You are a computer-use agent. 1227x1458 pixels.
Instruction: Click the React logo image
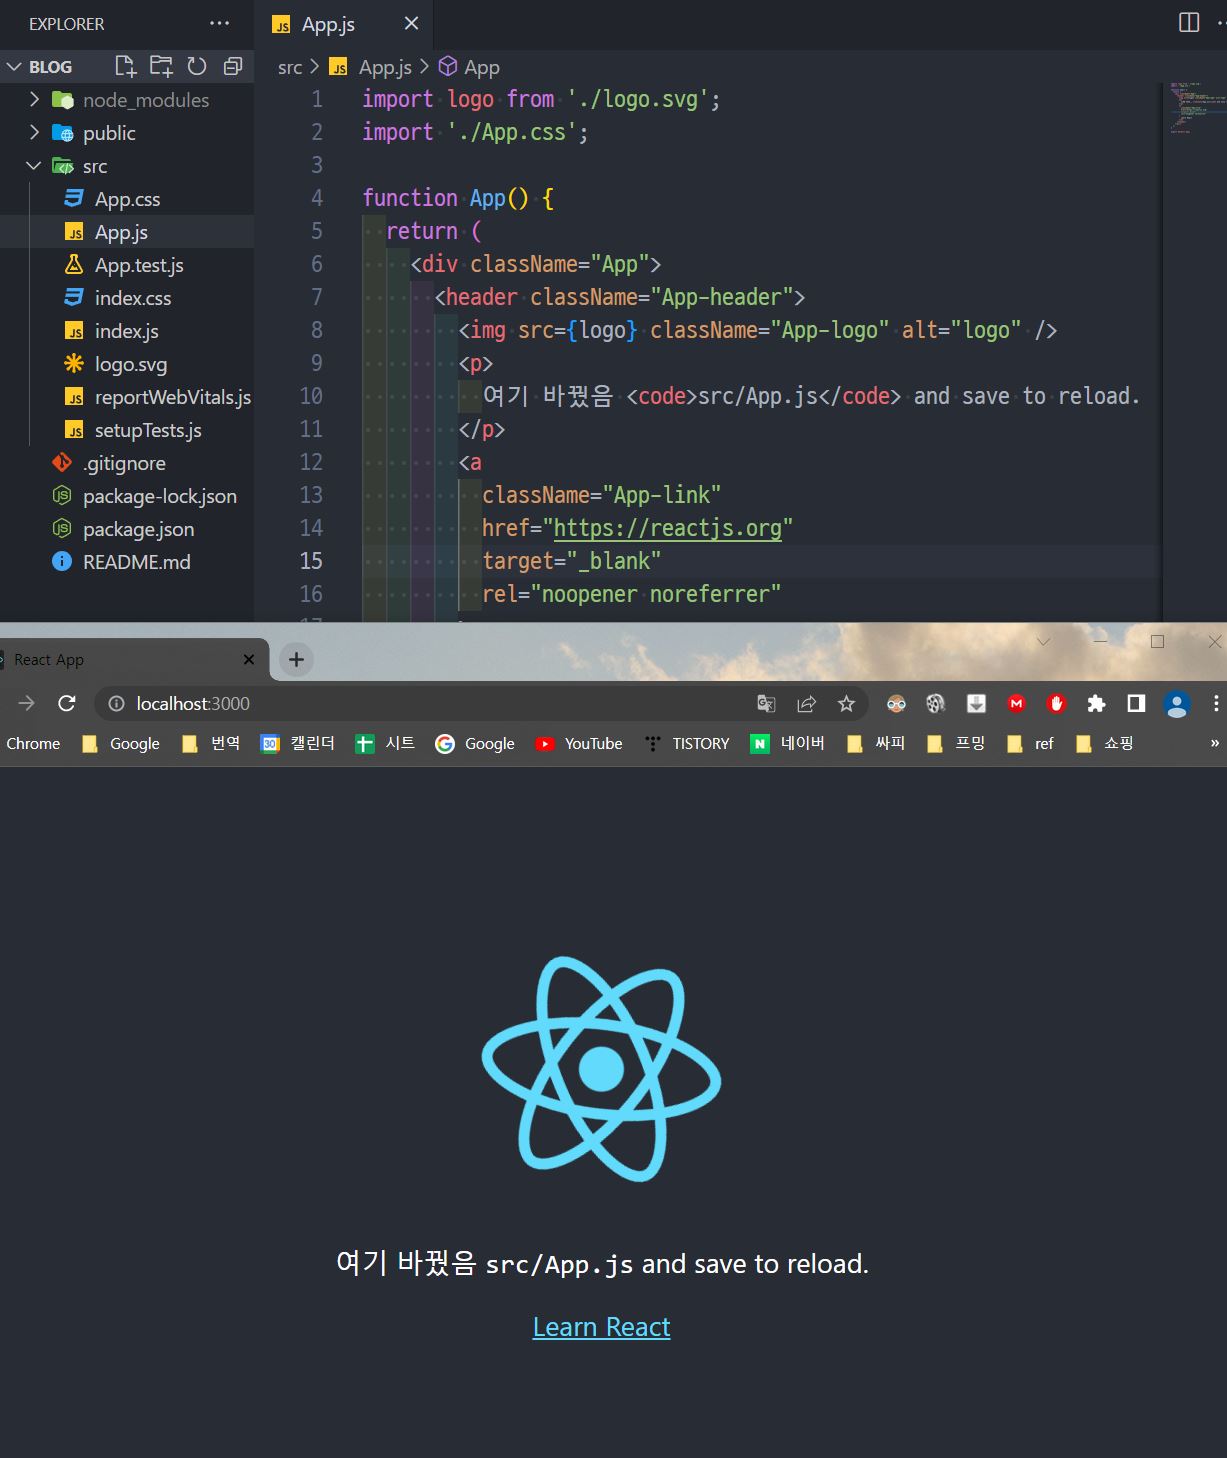pos(601,1069)
